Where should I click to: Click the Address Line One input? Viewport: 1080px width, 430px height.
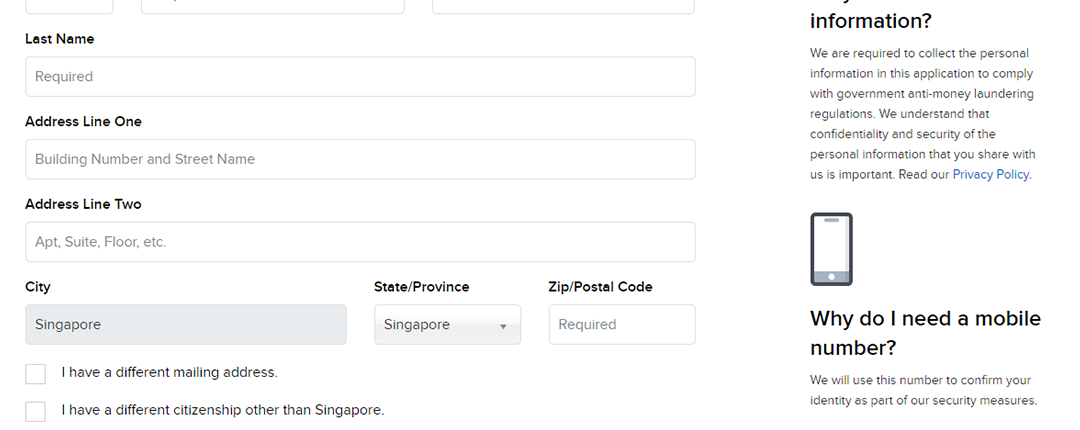point(360,159)
